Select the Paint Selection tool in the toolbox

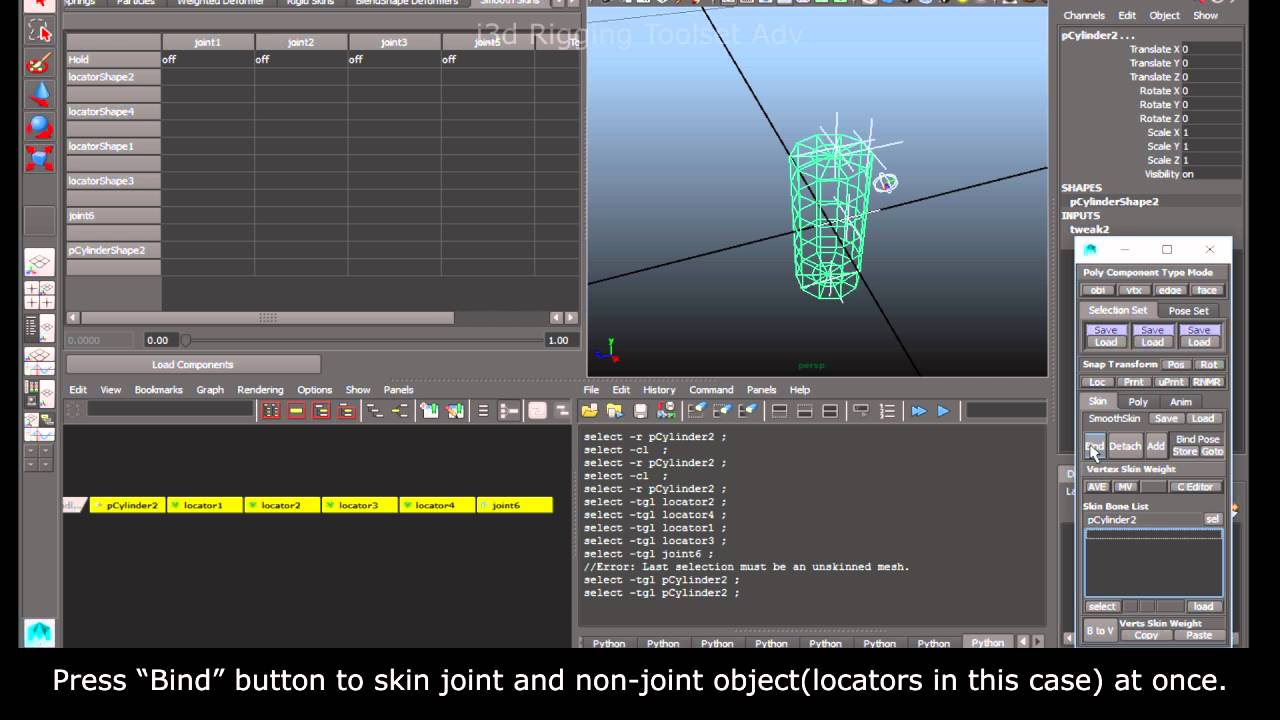(x=39, y=62)
